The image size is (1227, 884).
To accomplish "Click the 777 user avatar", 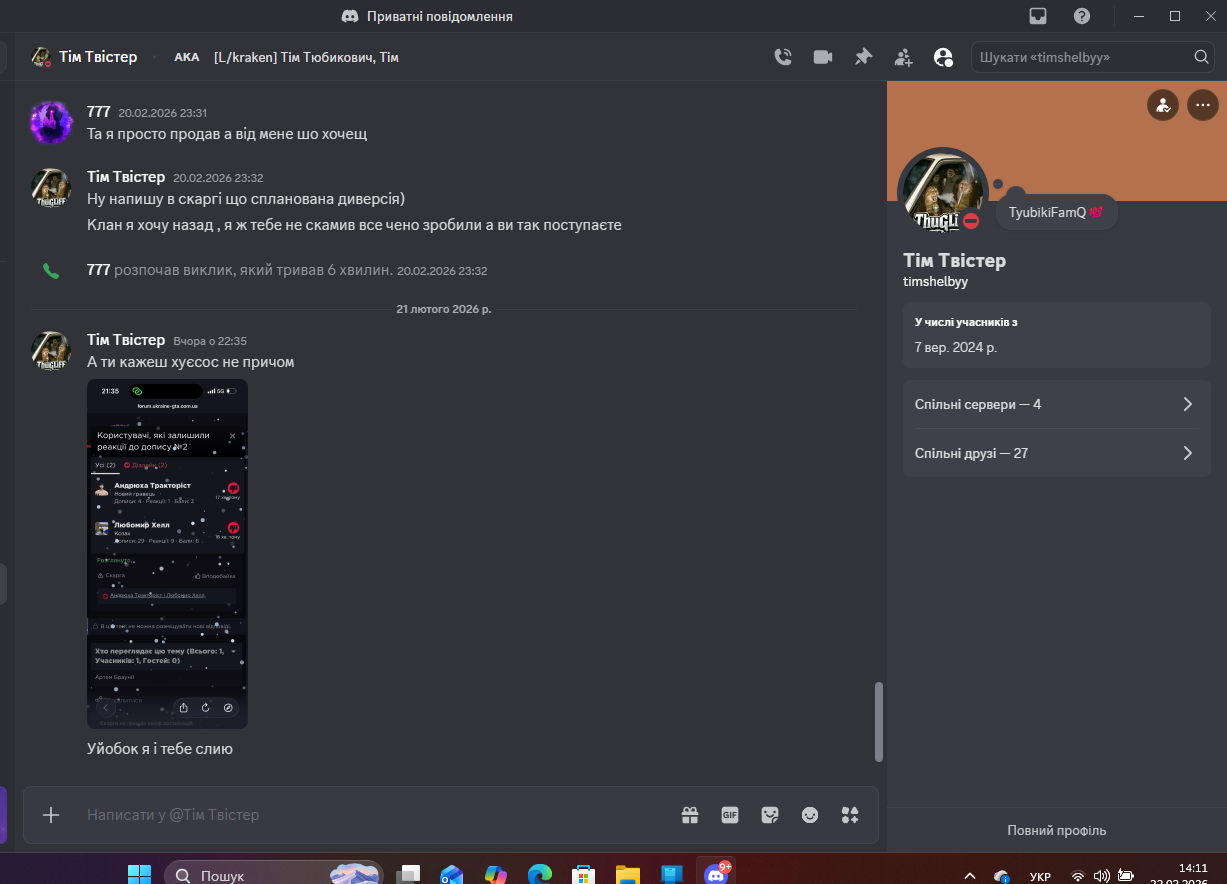I will coord(50,122).
